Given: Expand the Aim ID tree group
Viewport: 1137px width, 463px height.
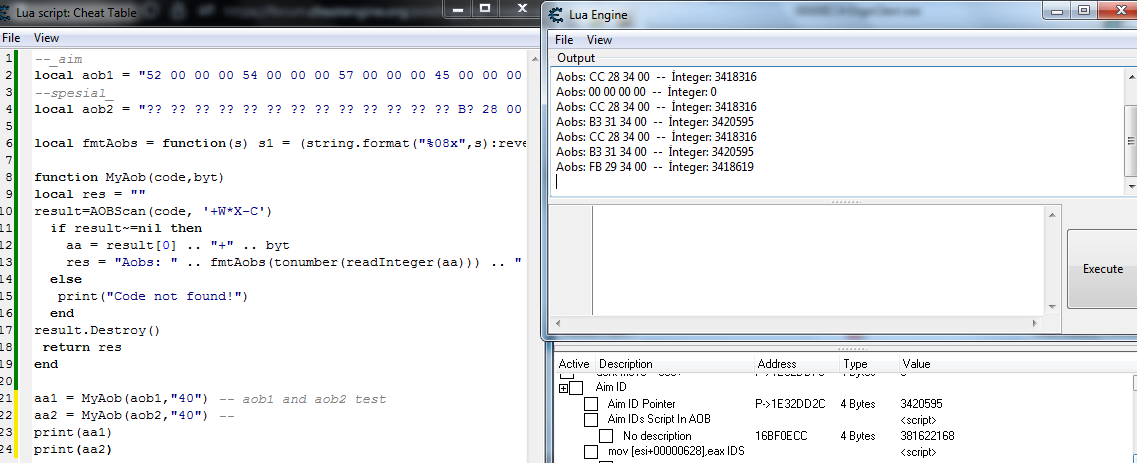Looking at the screenshot, I should coord(563,388).
